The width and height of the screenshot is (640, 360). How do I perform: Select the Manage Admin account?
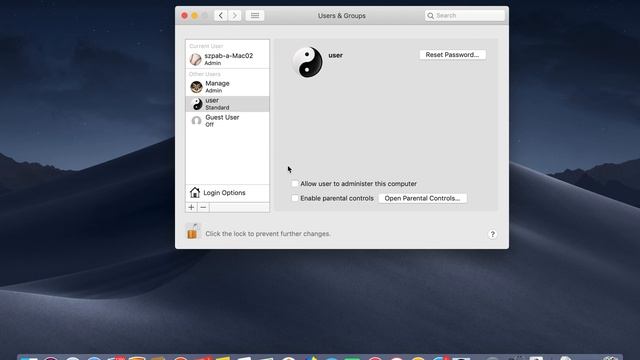coord(227,87)
